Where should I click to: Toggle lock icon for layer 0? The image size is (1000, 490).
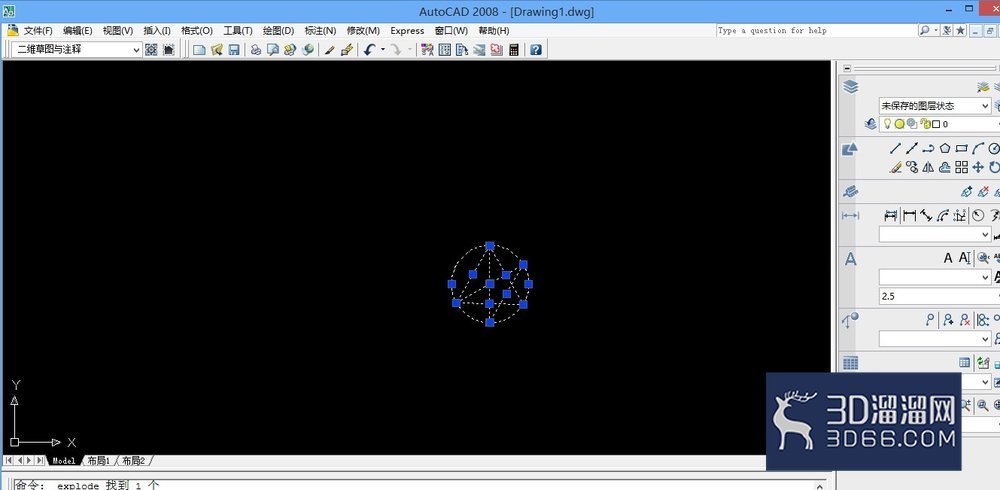coord(925,124)
